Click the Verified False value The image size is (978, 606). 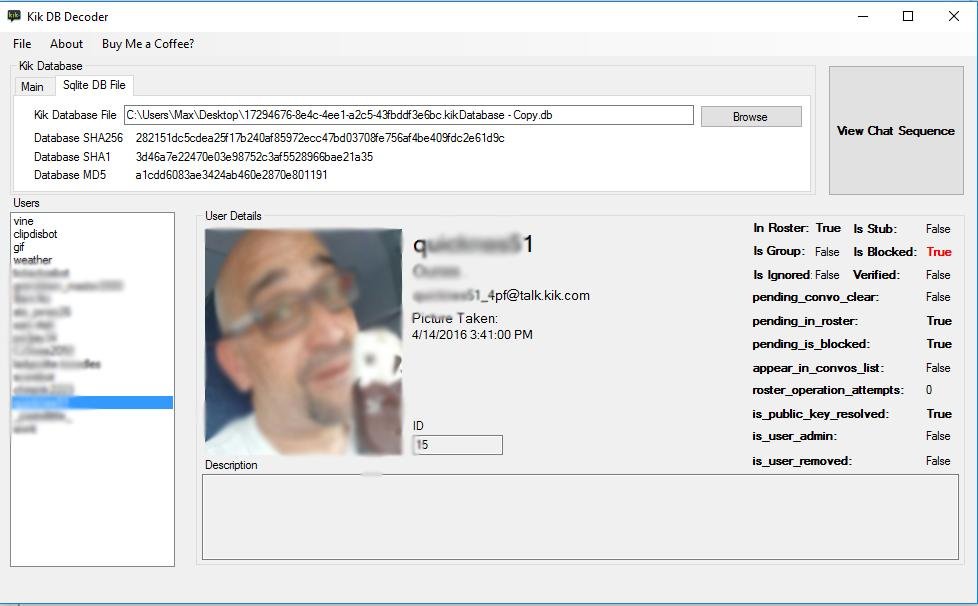(x=938, y=275)
